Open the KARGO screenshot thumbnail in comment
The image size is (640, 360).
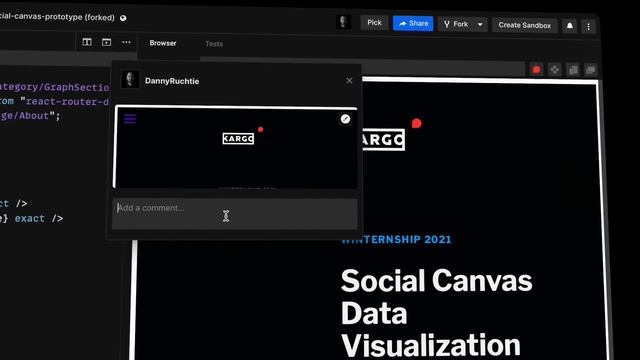[236, 147]
